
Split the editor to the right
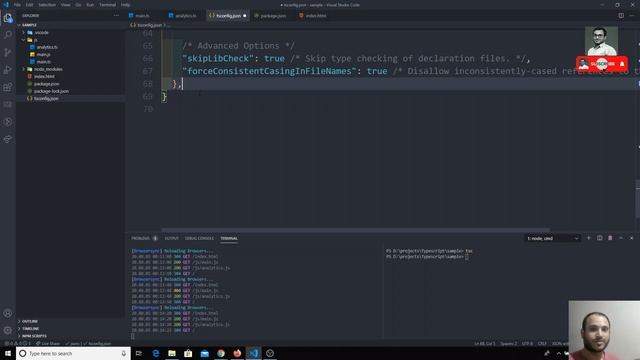click(x=621, y=16)
